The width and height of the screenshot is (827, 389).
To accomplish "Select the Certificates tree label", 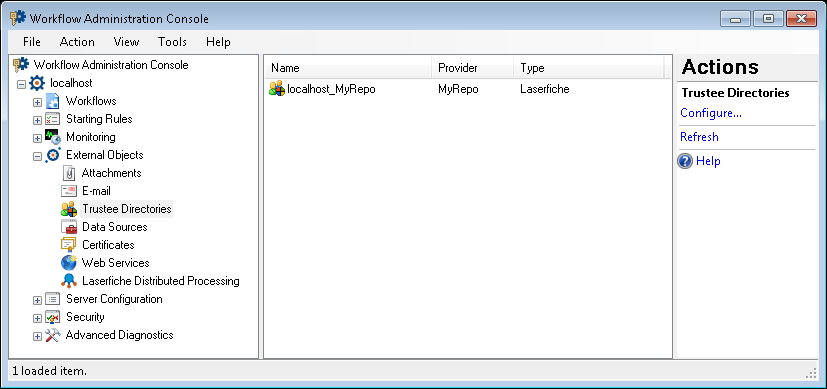I will (108, 245).
